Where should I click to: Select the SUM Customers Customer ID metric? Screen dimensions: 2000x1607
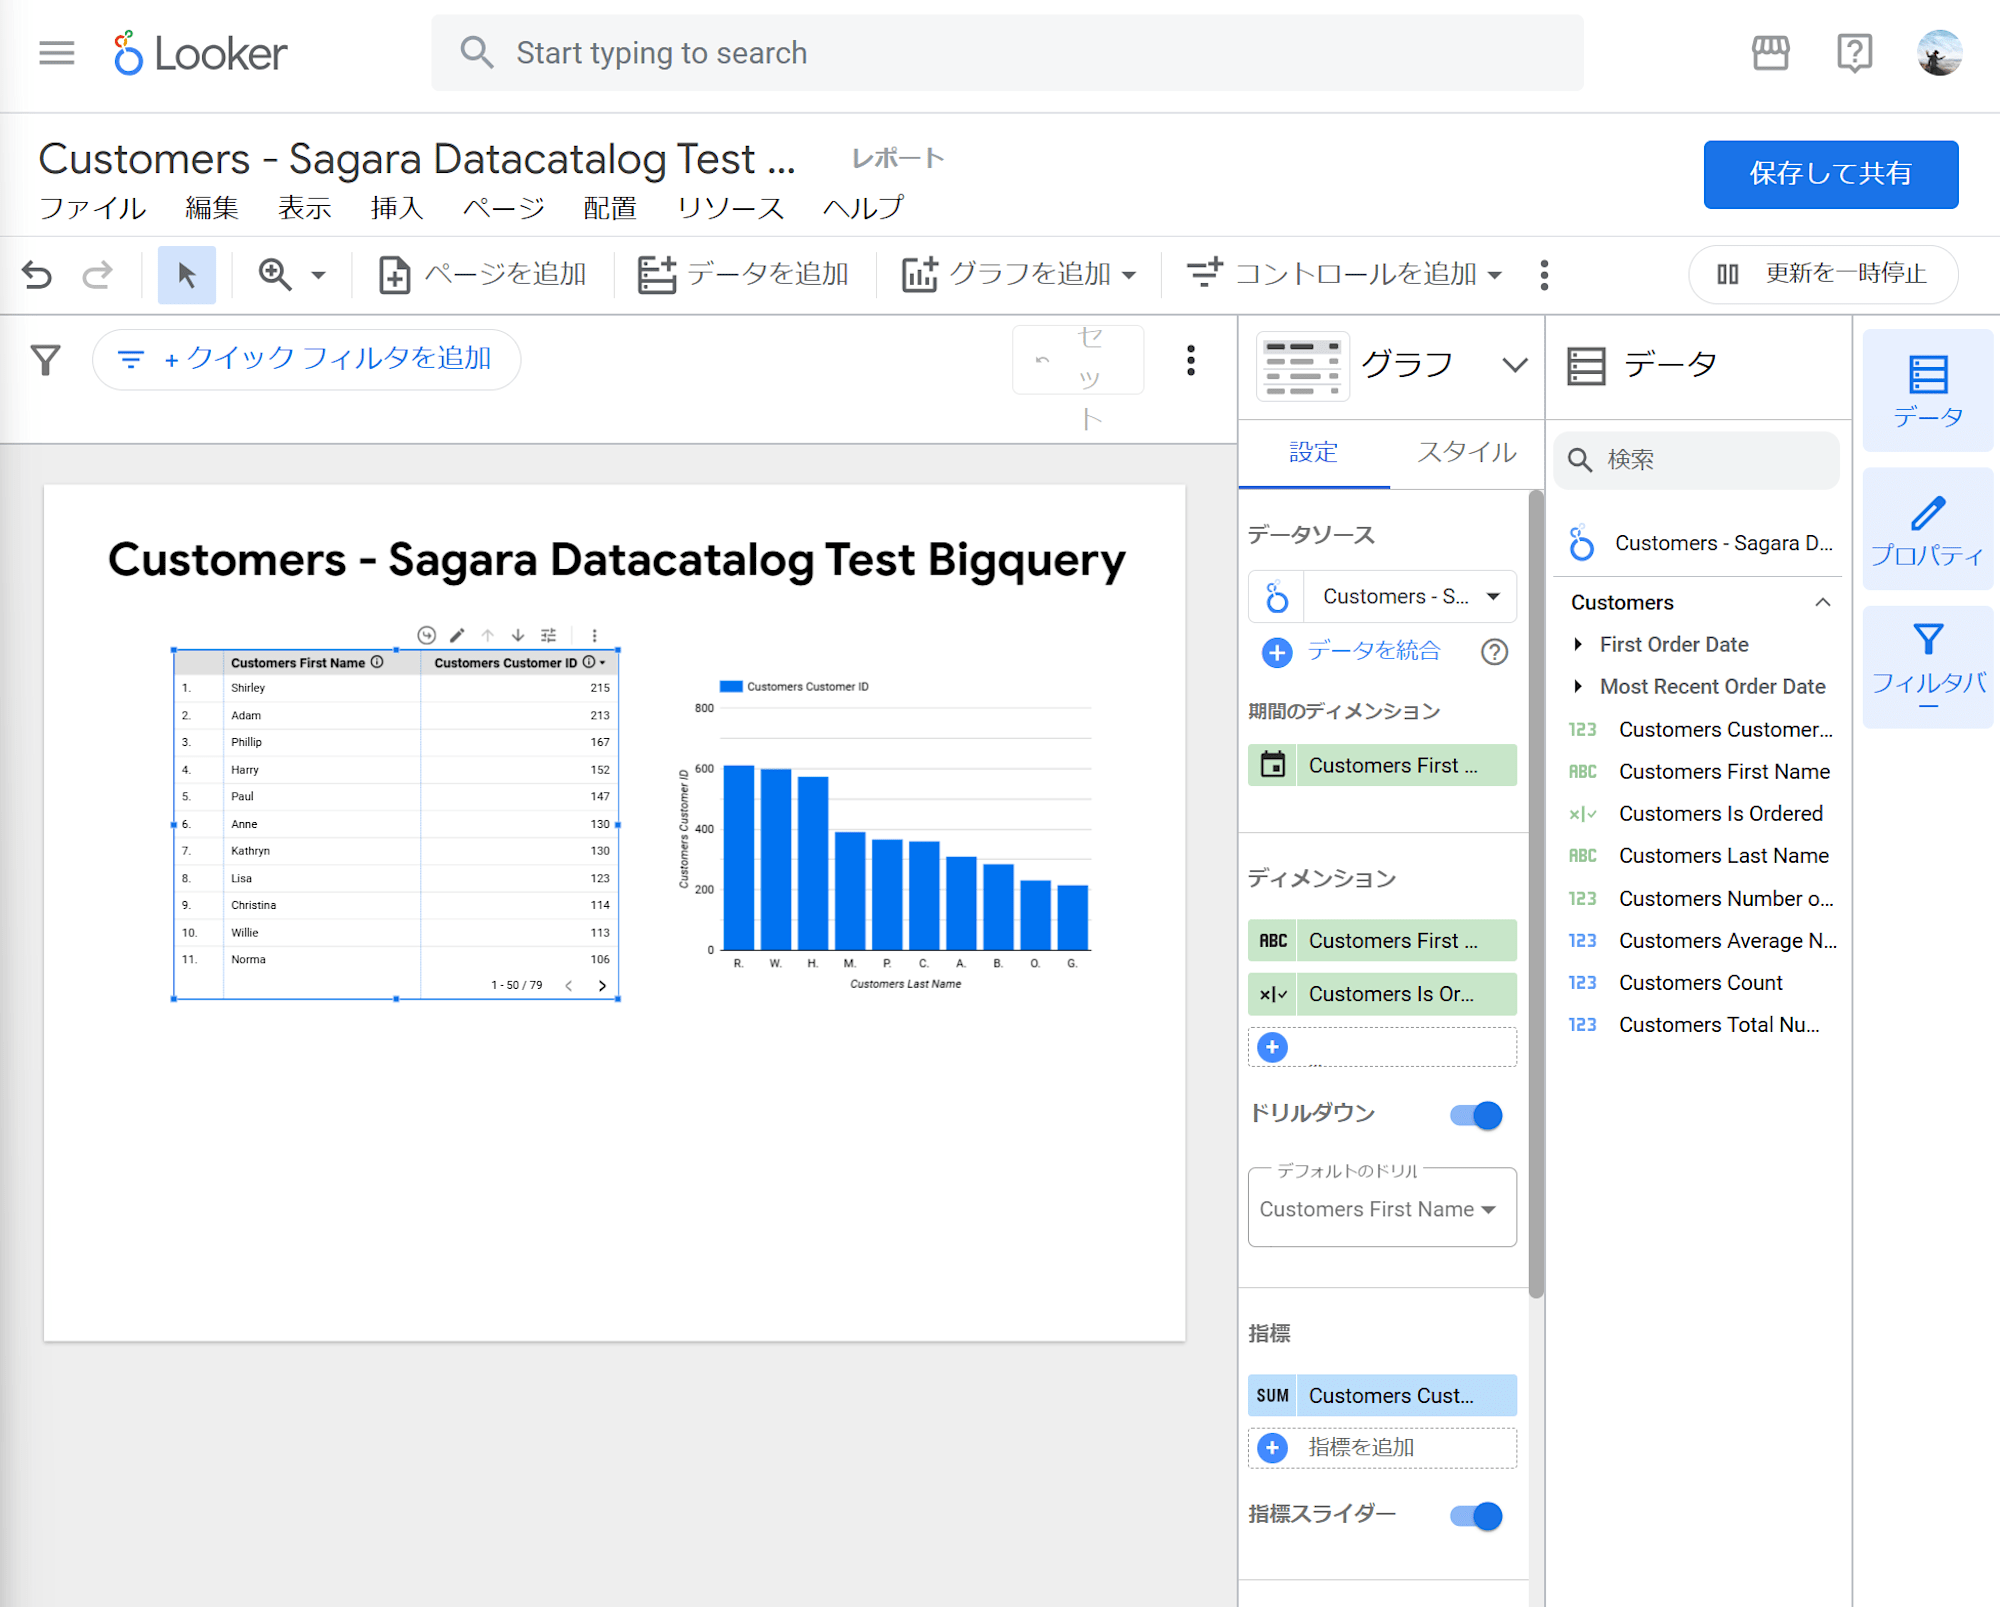pos(1382,1395)
